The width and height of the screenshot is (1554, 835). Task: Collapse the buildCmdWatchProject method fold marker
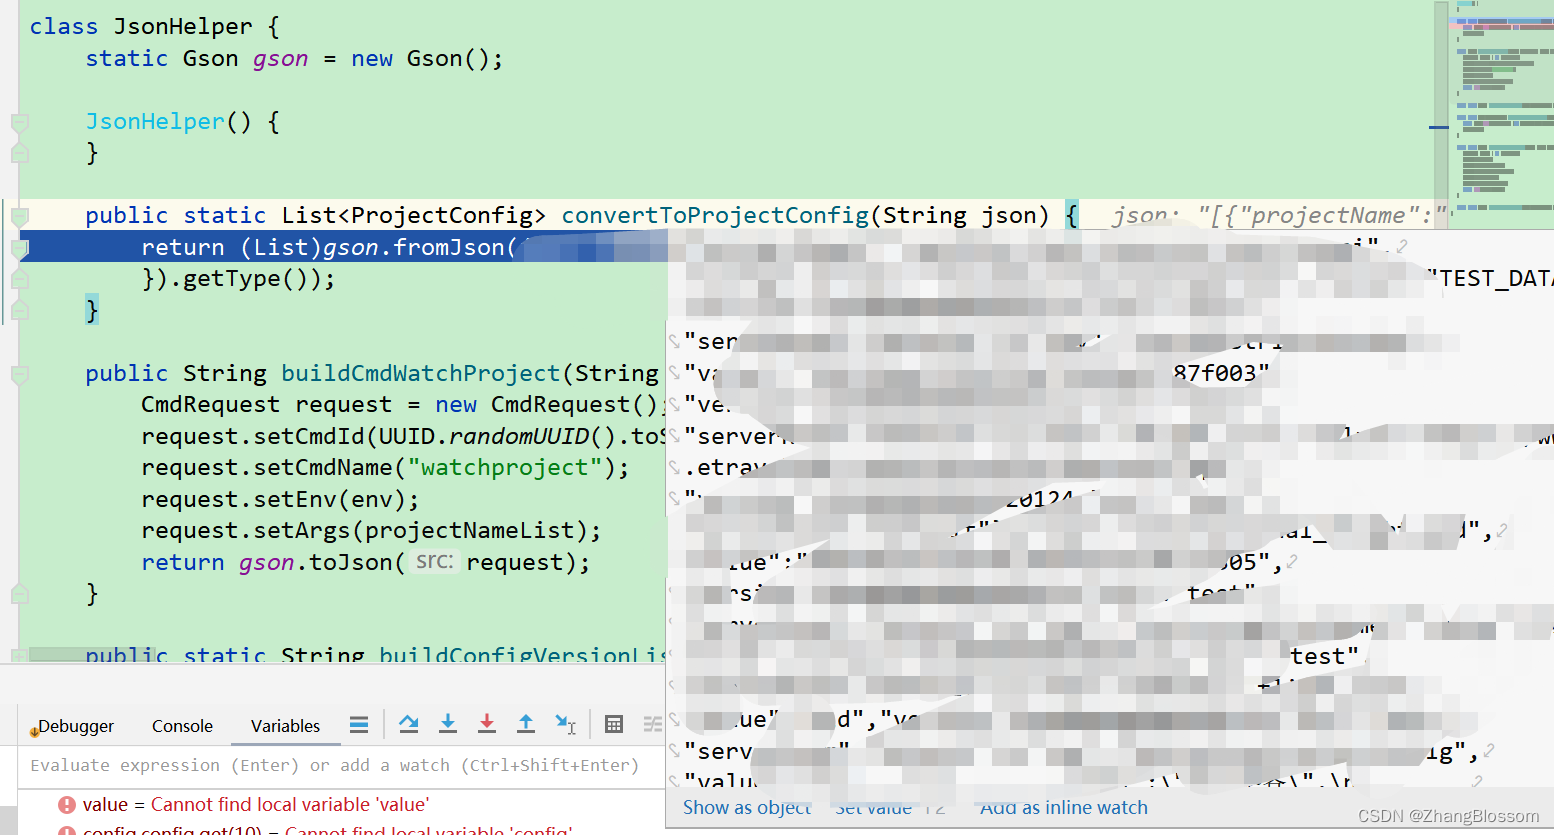19,374
